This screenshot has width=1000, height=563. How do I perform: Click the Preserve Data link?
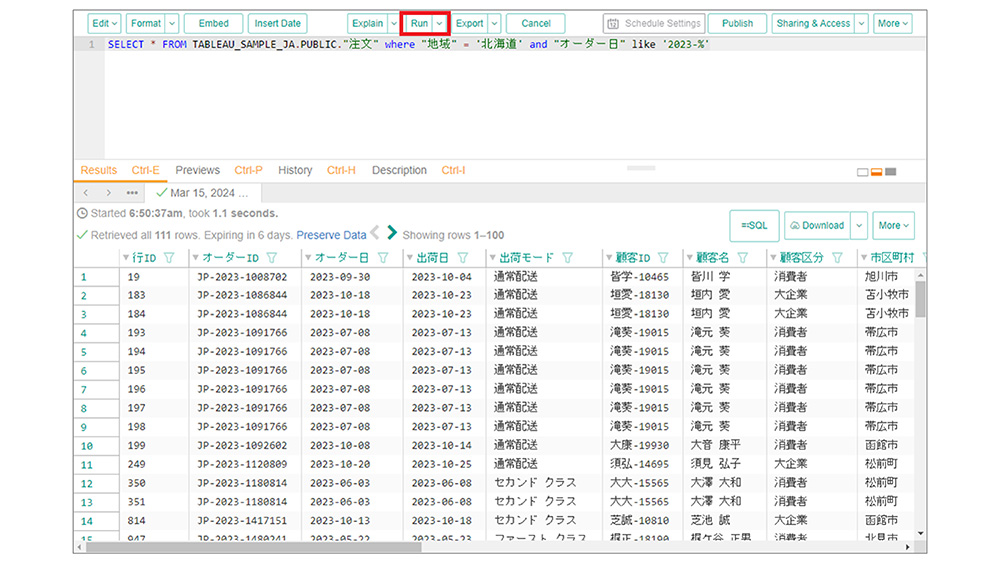pos(332,235)
